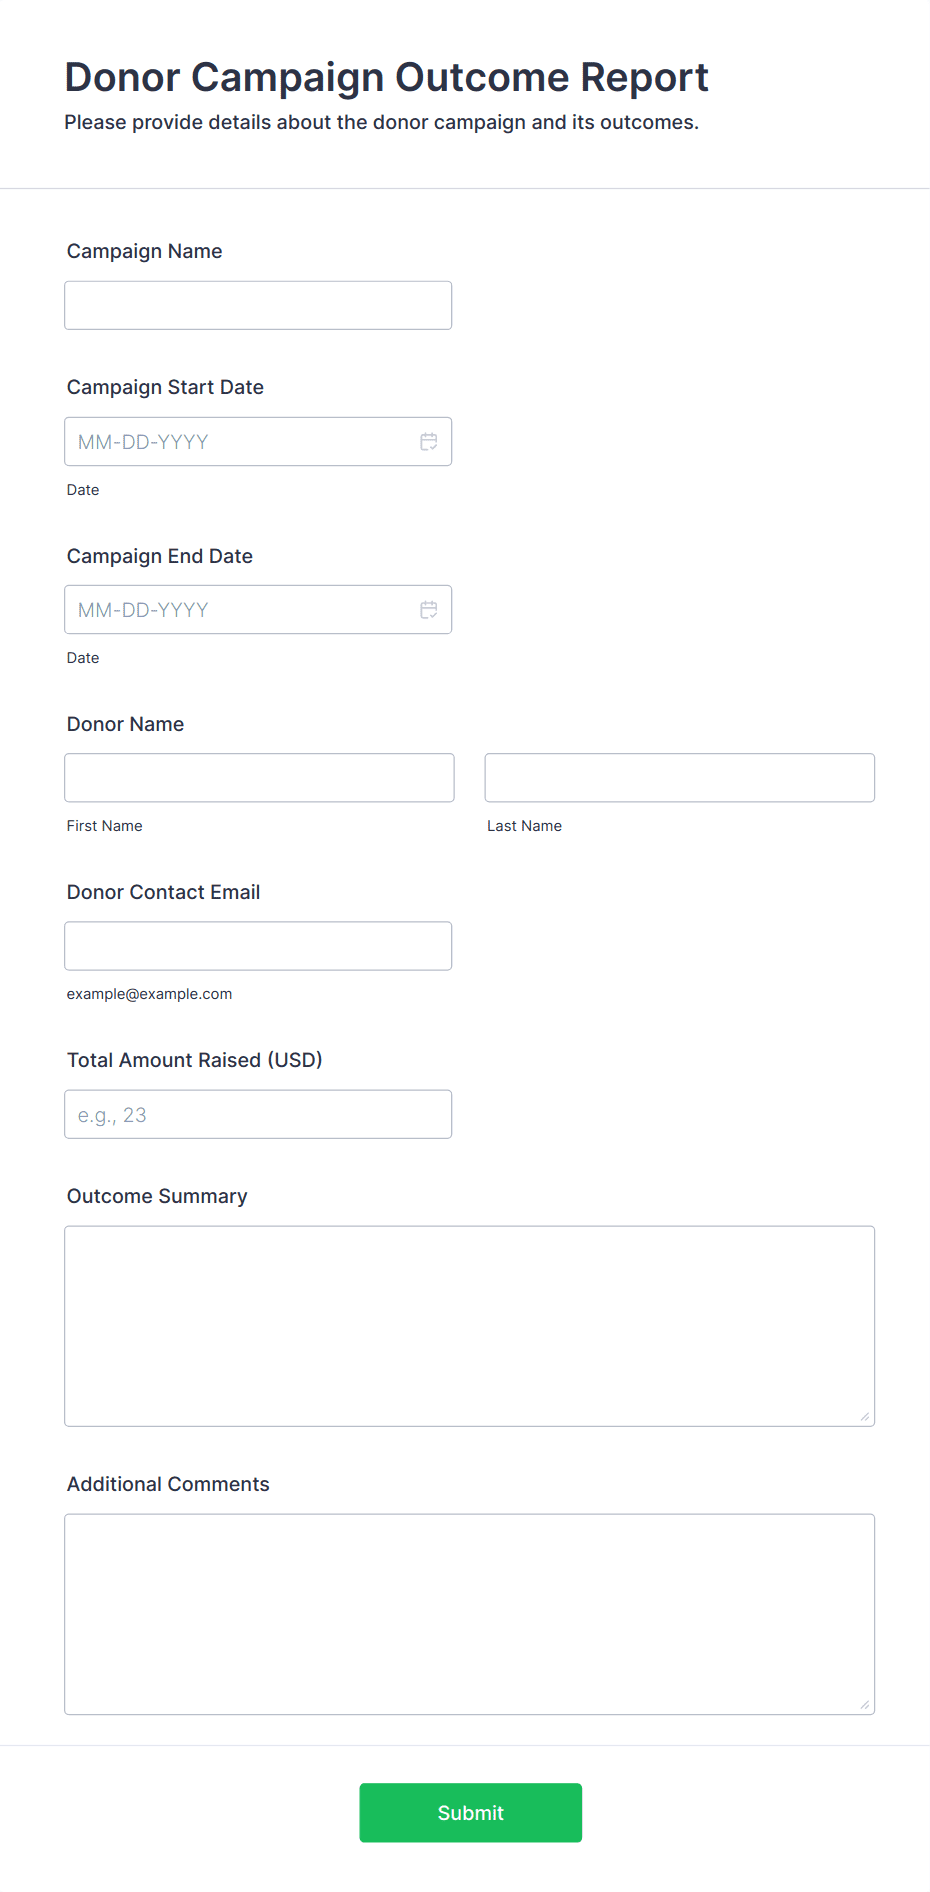
Task: Grab the Outcome Summary resize handle
Action: 865,1416
